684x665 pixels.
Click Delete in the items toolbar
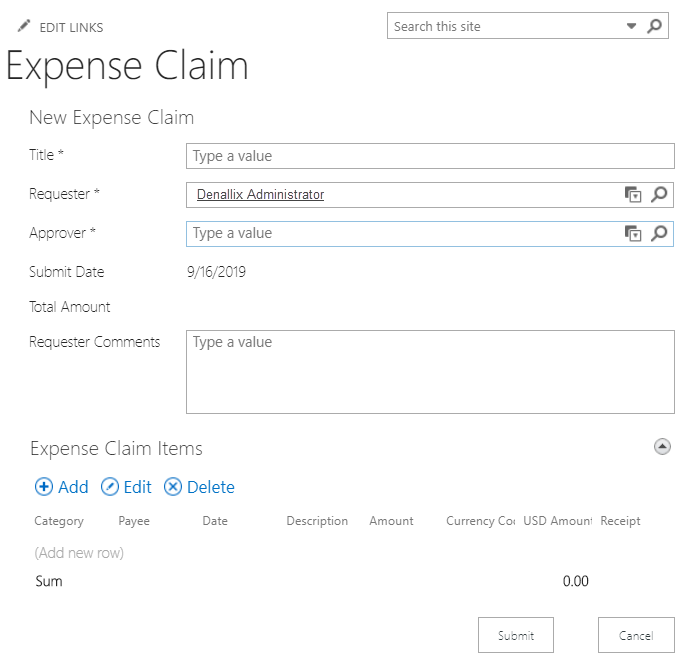[199, 487]
